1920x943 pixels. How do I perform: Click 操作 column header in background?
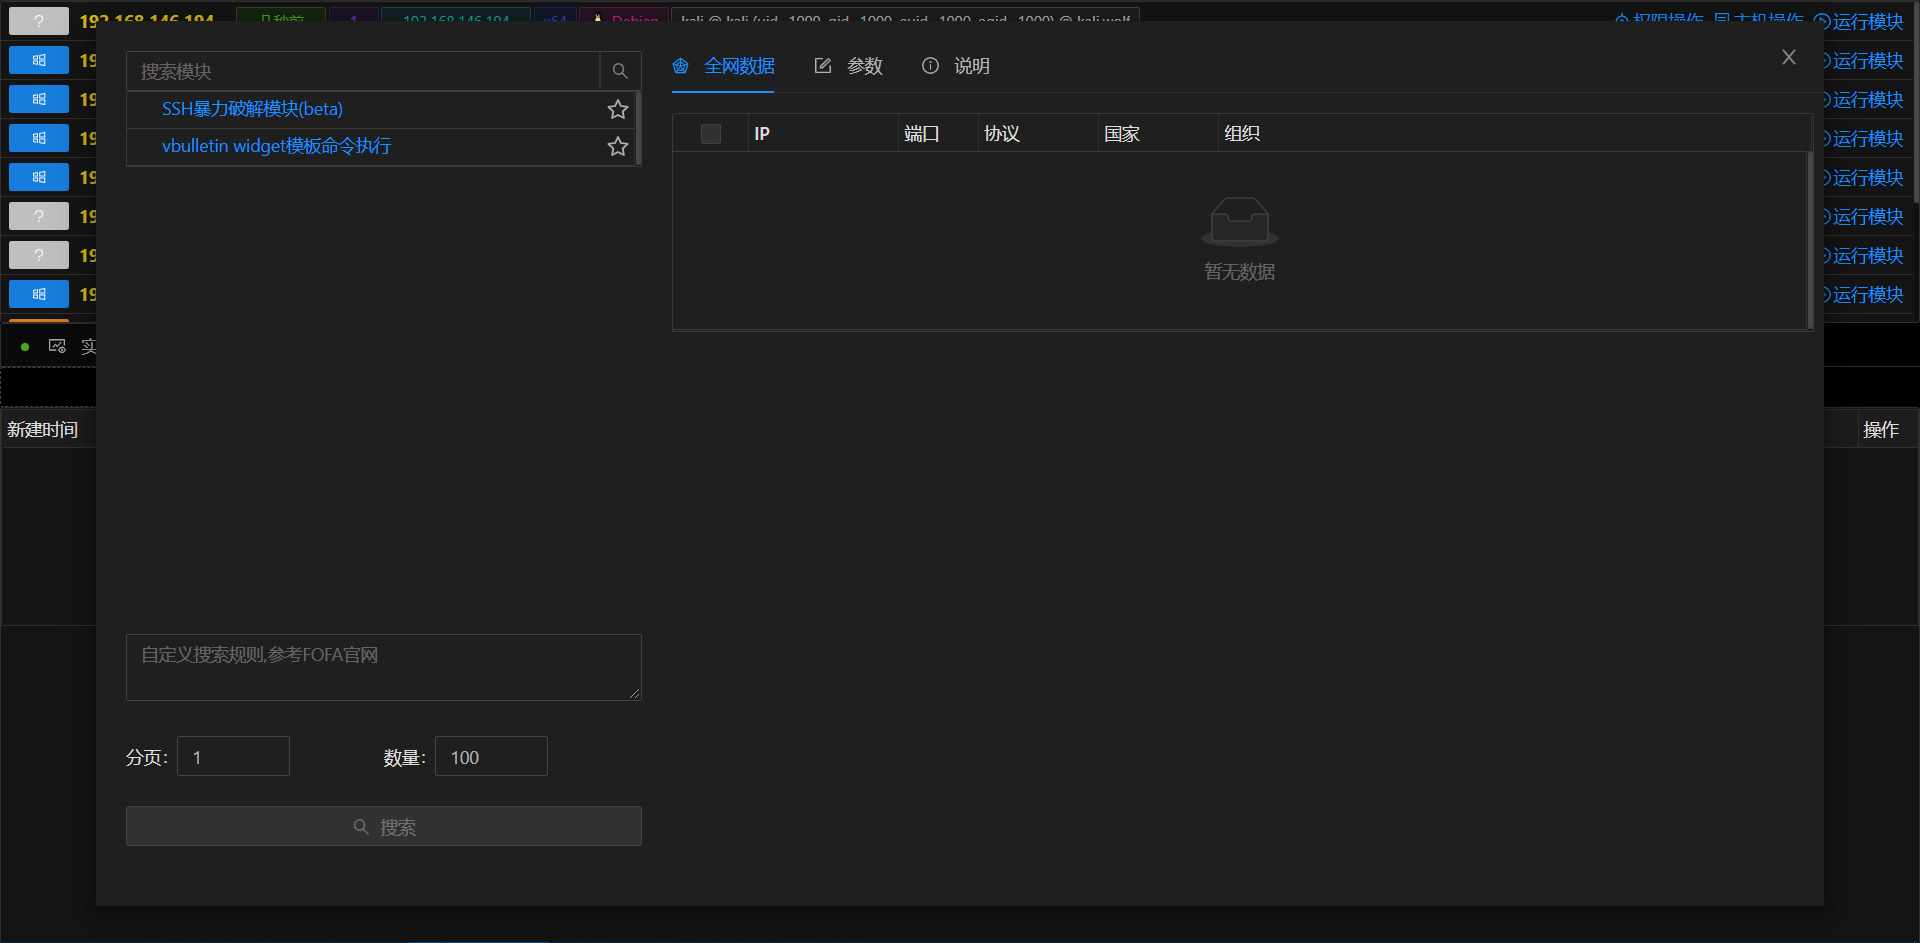click(1881, 430)
